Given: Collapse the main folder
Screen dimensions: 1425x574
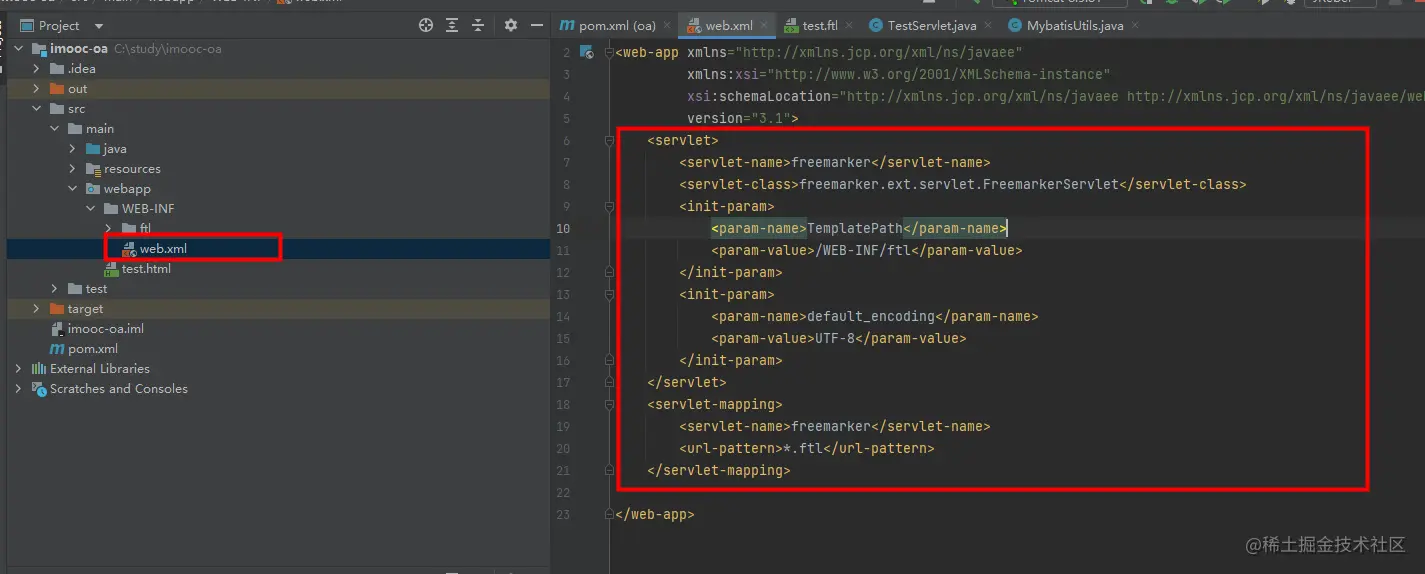Looking at the screenshot, I should coord(55,129).
